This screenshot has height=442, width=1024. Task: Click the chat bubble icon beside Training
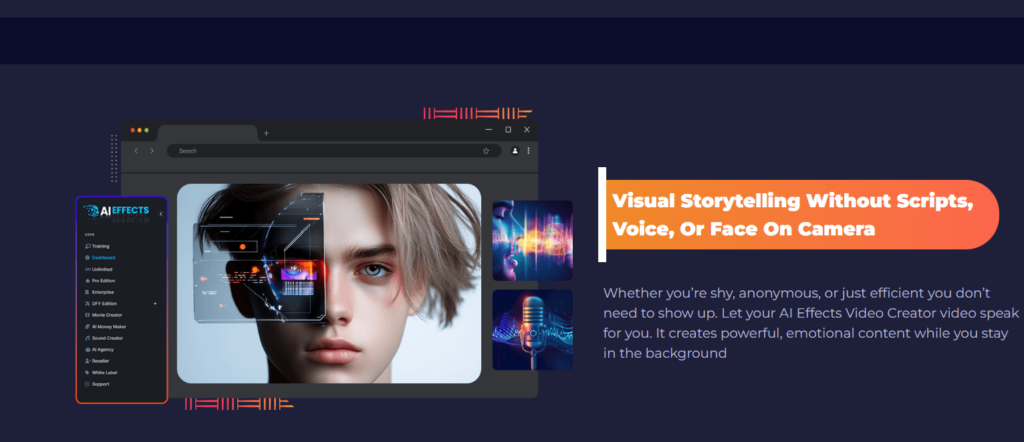click(x=88, y=246)
